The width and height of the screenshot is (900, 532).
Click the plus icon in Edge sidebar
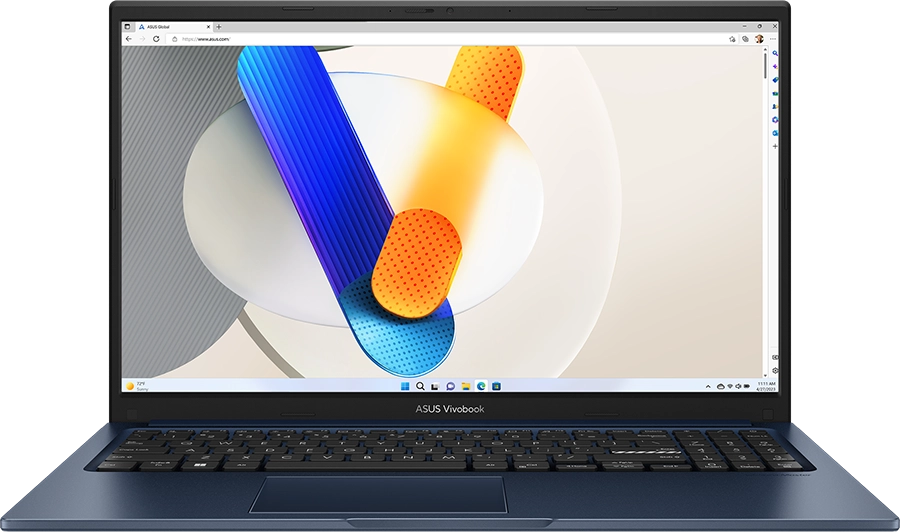pyautogui.click(x=775, y=147)
